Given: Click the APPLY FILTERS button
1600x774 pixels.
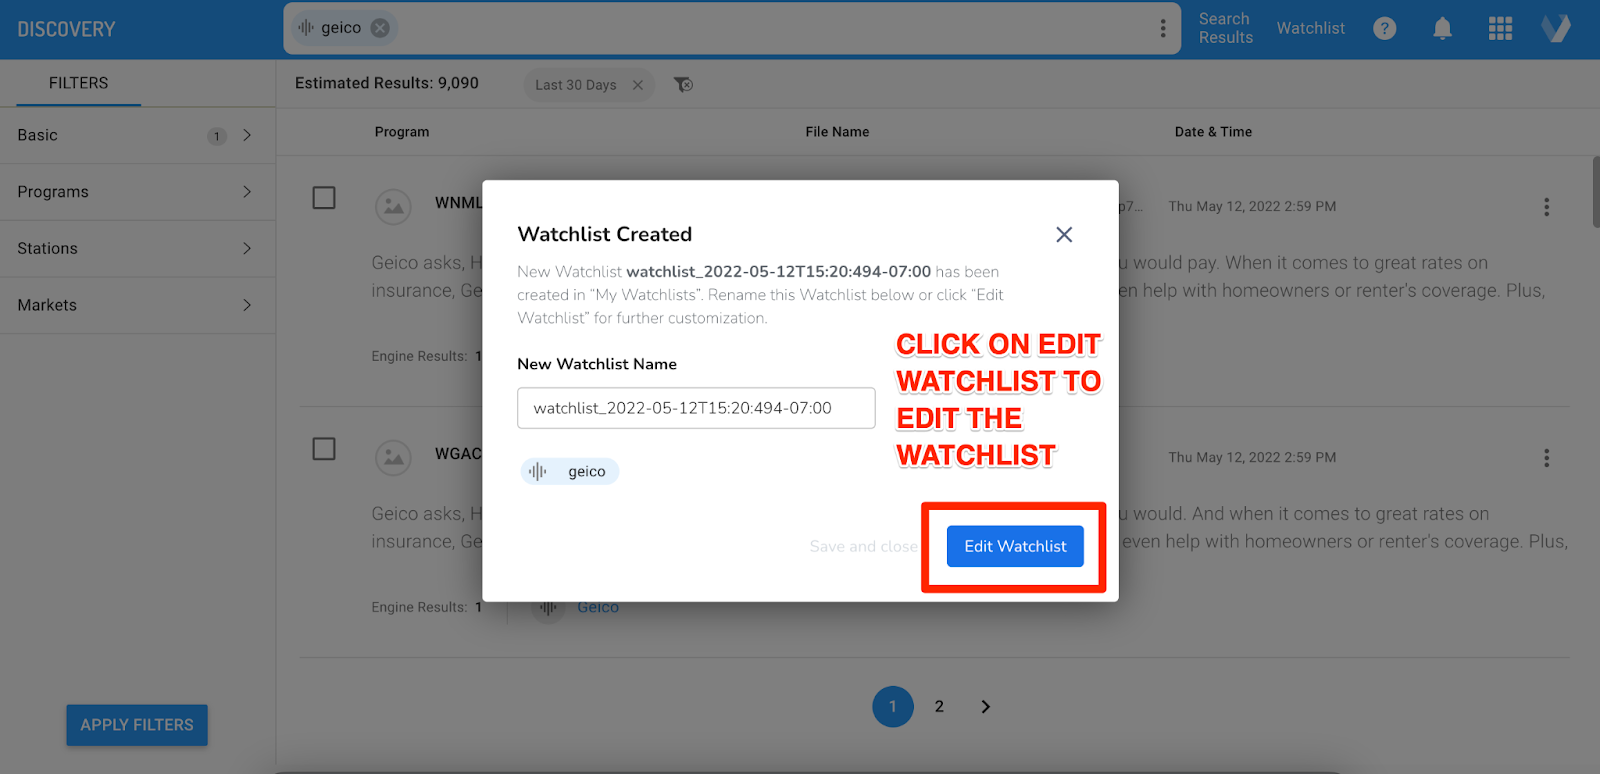Looking at the screenshot, I should 137,725.
